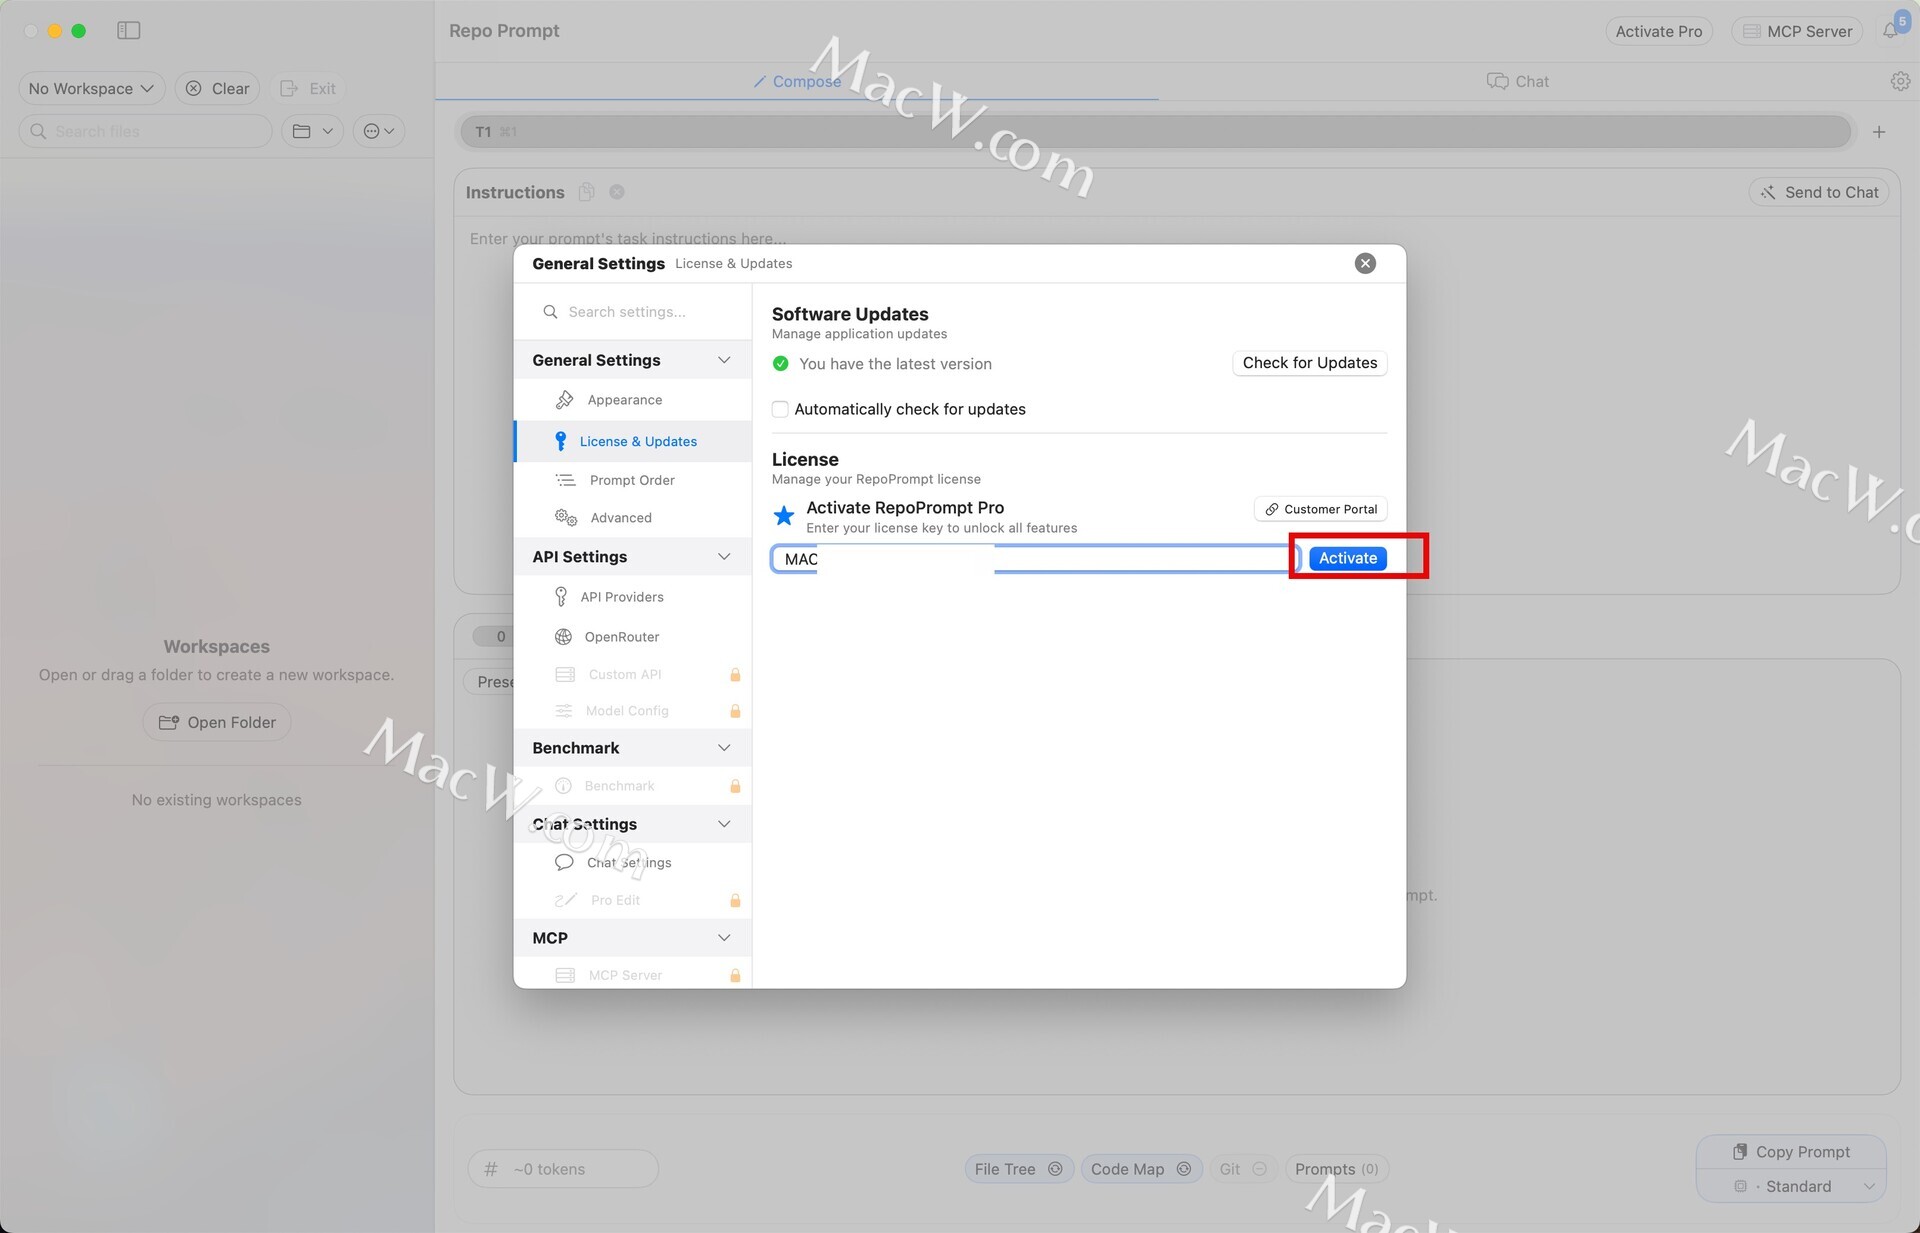1920x1233 pixels.
Task: Collapse the API Settings section
Action: pos(724,557)
